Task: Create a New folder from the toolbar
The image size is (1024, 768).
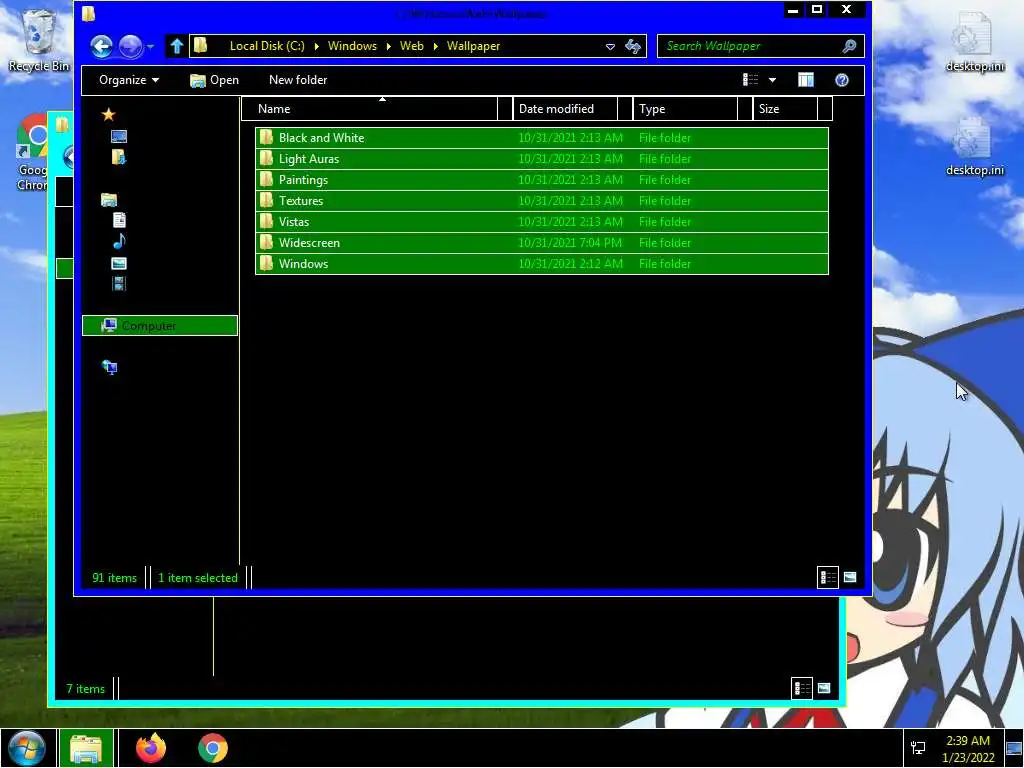Action: point(298,80)
